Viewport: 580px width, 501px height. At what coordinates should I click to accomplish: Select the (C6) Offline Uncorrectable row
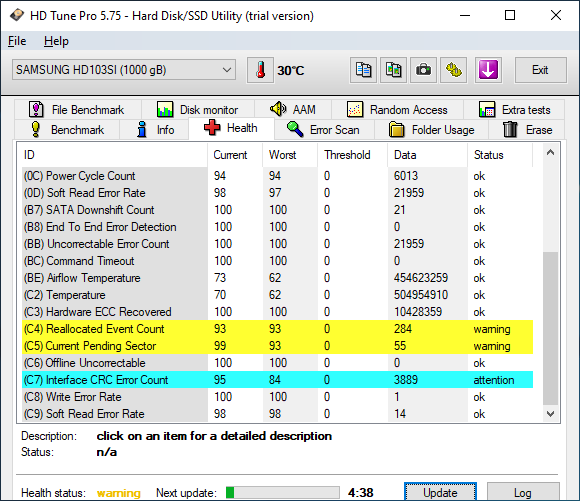[277, 363]
